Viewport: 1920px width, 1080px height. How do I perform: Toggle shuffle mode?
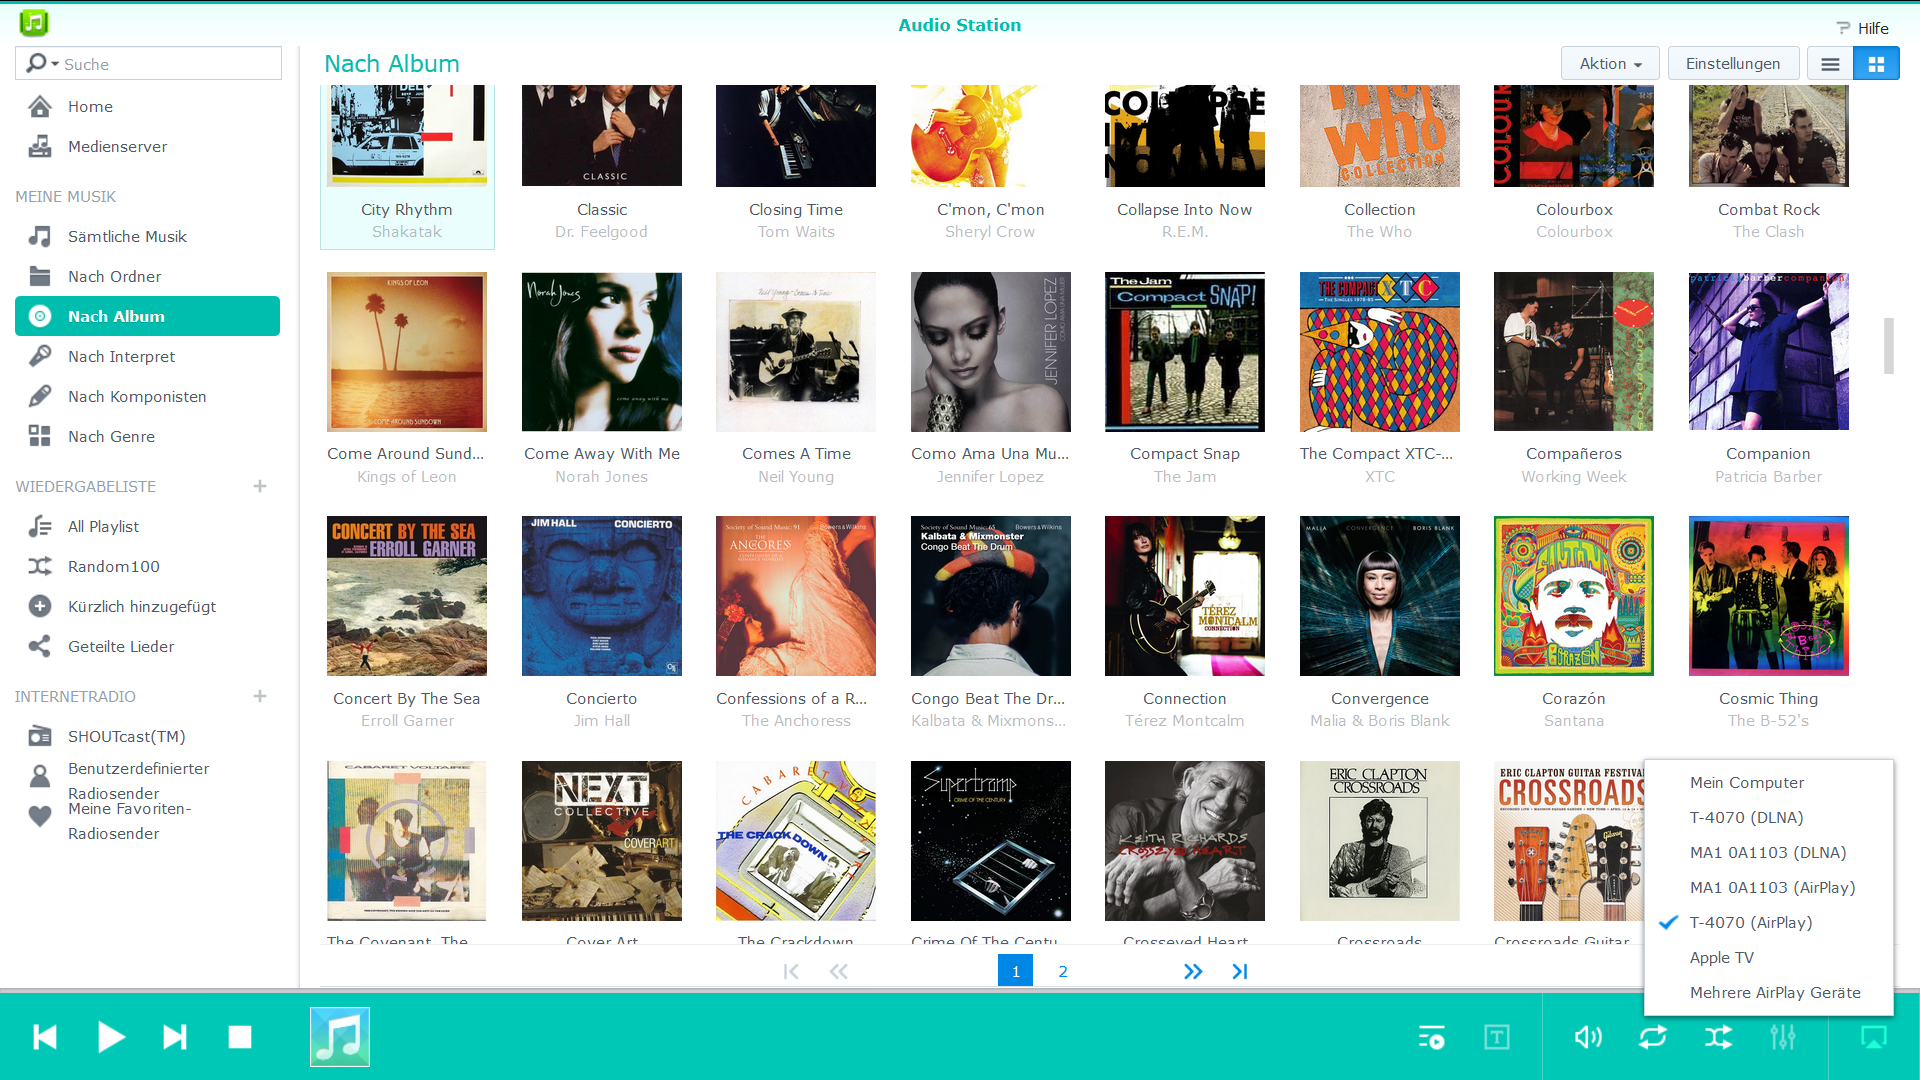click(x=1718, y=1037)
